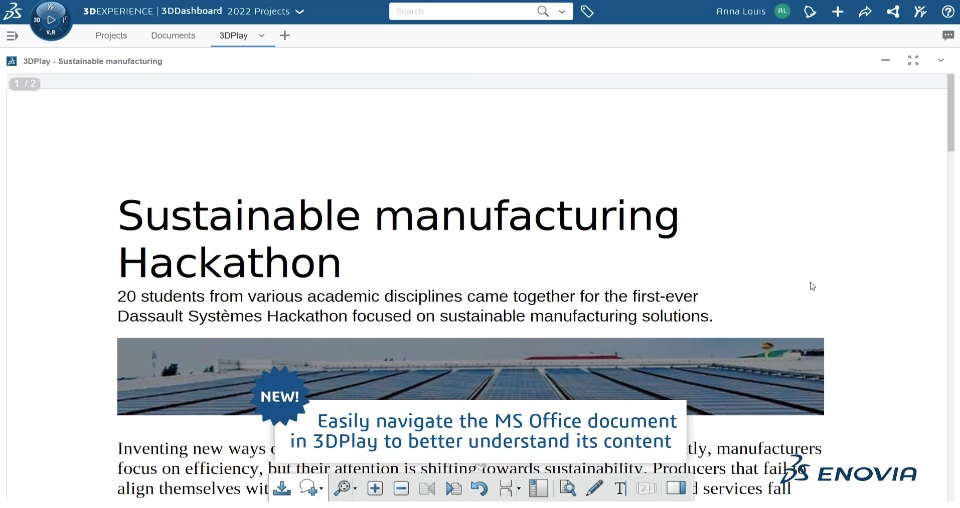
Task: Open the 3DEXPERIENCE compass
Action: 51,21
